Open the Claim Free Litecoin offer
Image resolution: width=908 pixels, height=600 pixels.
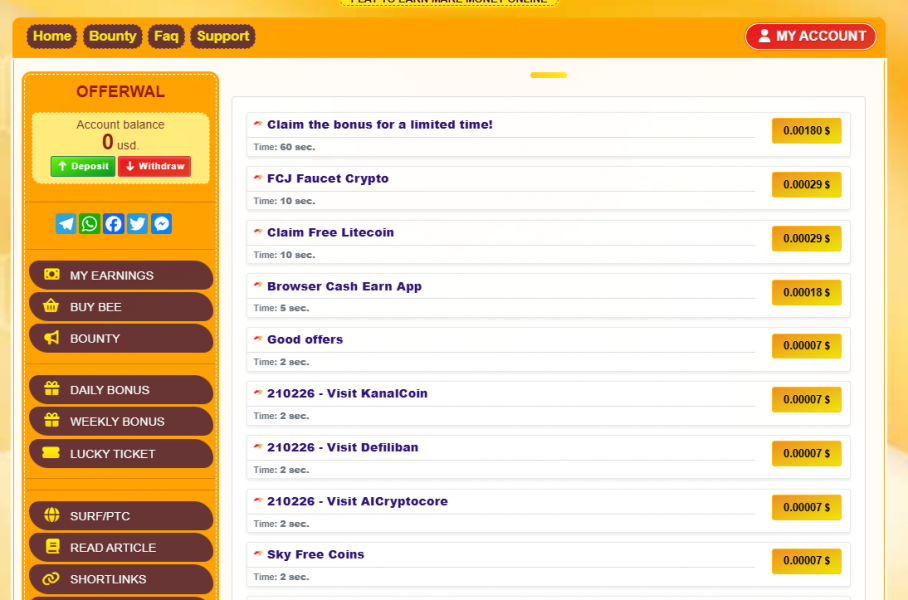(x=330, y=233)
